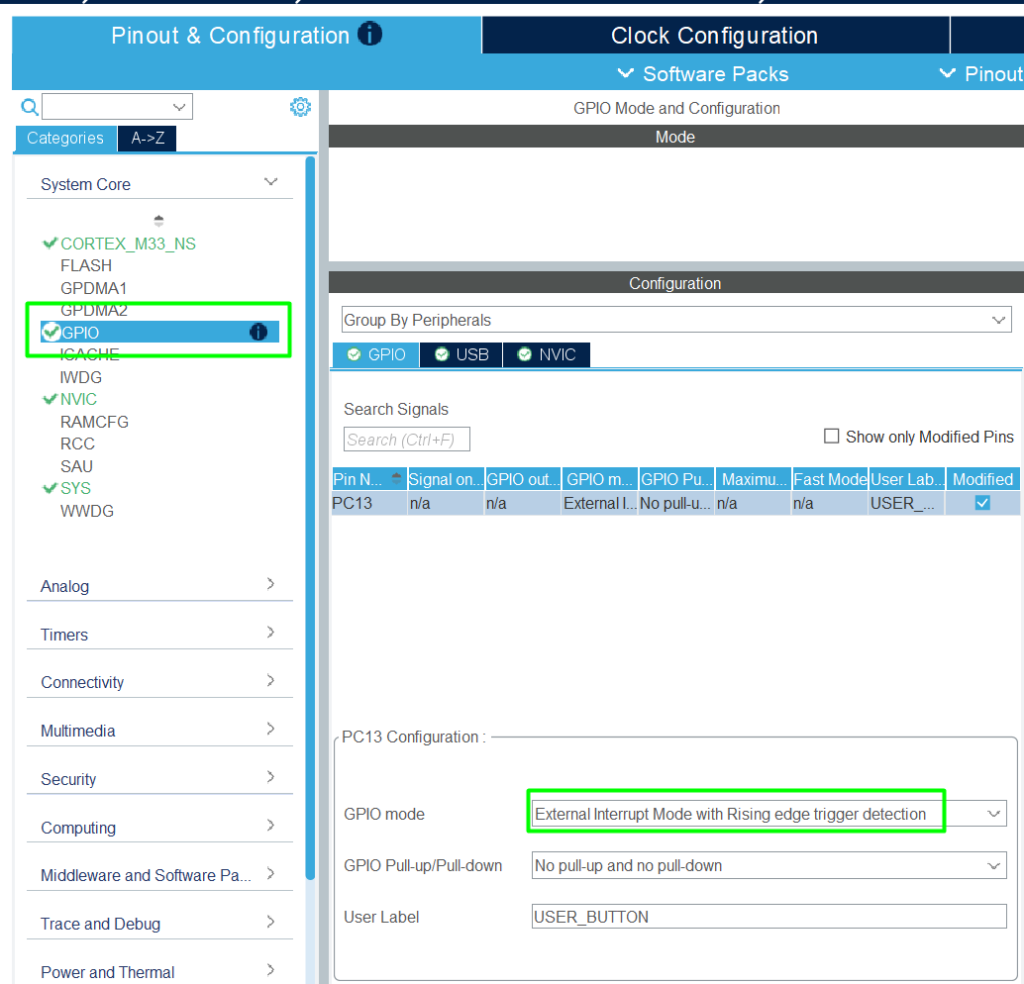1024x984 pixels.
Task: Switch to the Clock Configuration tab
Action: coord(714,36)
